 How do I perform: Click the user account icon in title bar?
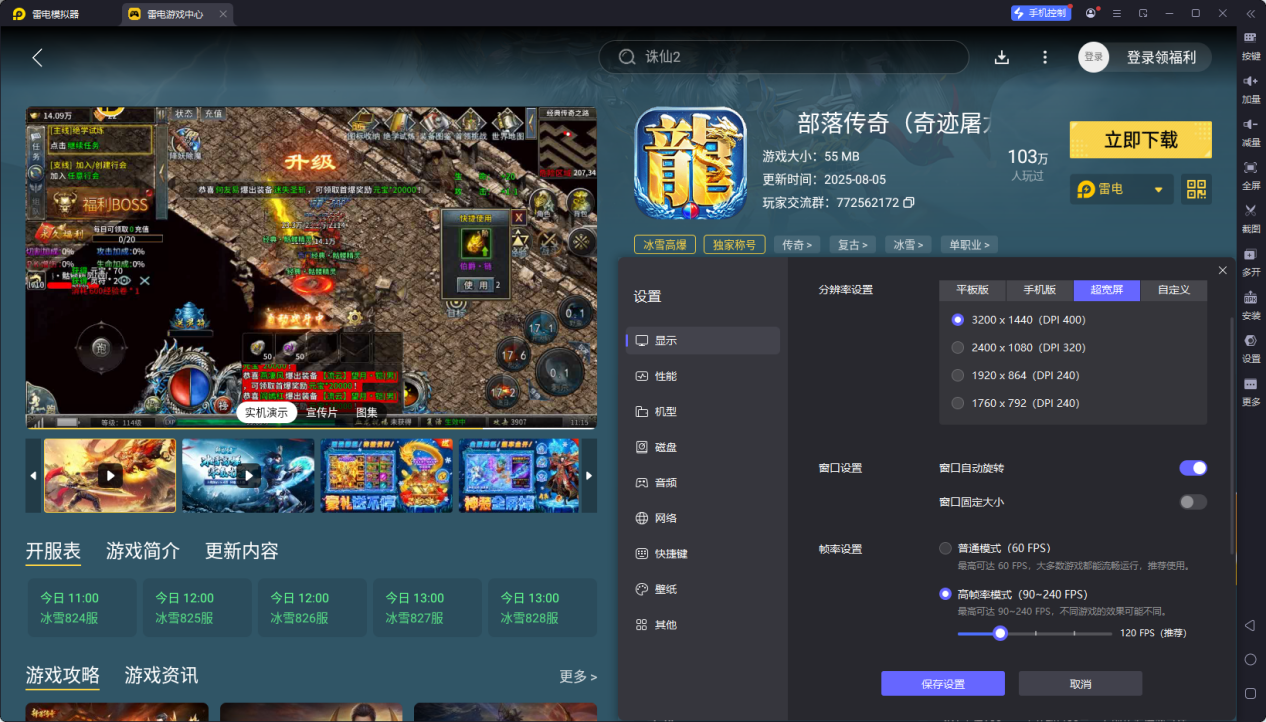point(1090,13)
